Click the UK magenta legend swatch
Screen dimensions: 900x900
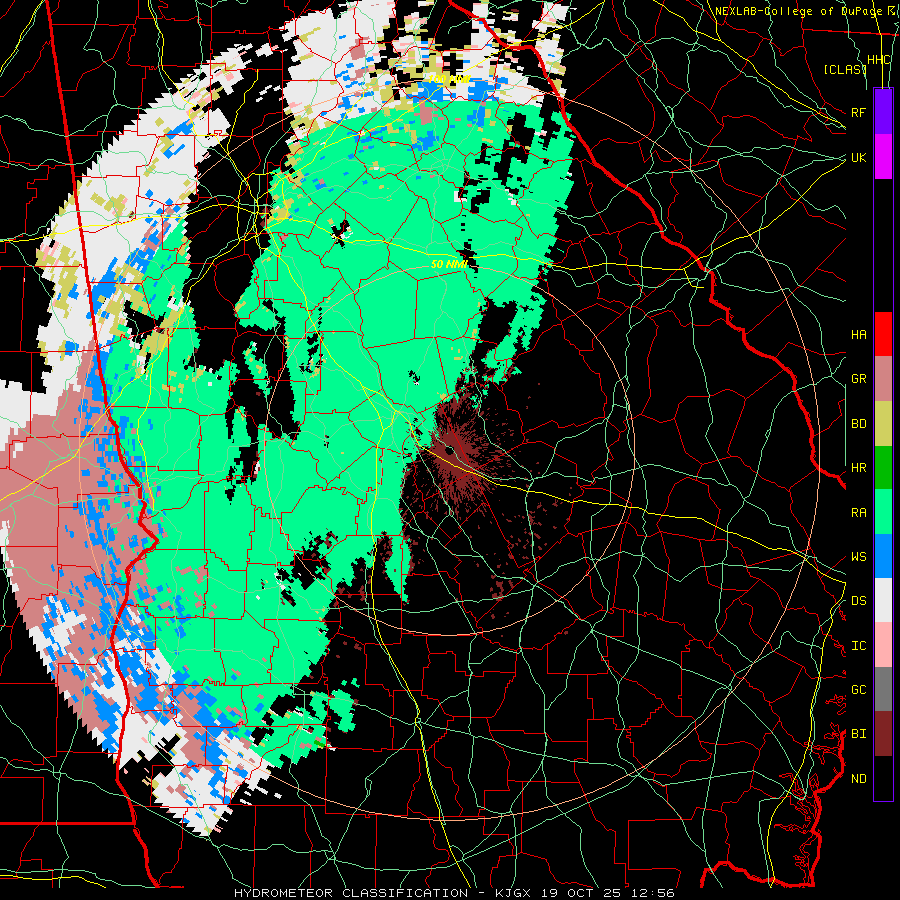(x=883, y=157)
